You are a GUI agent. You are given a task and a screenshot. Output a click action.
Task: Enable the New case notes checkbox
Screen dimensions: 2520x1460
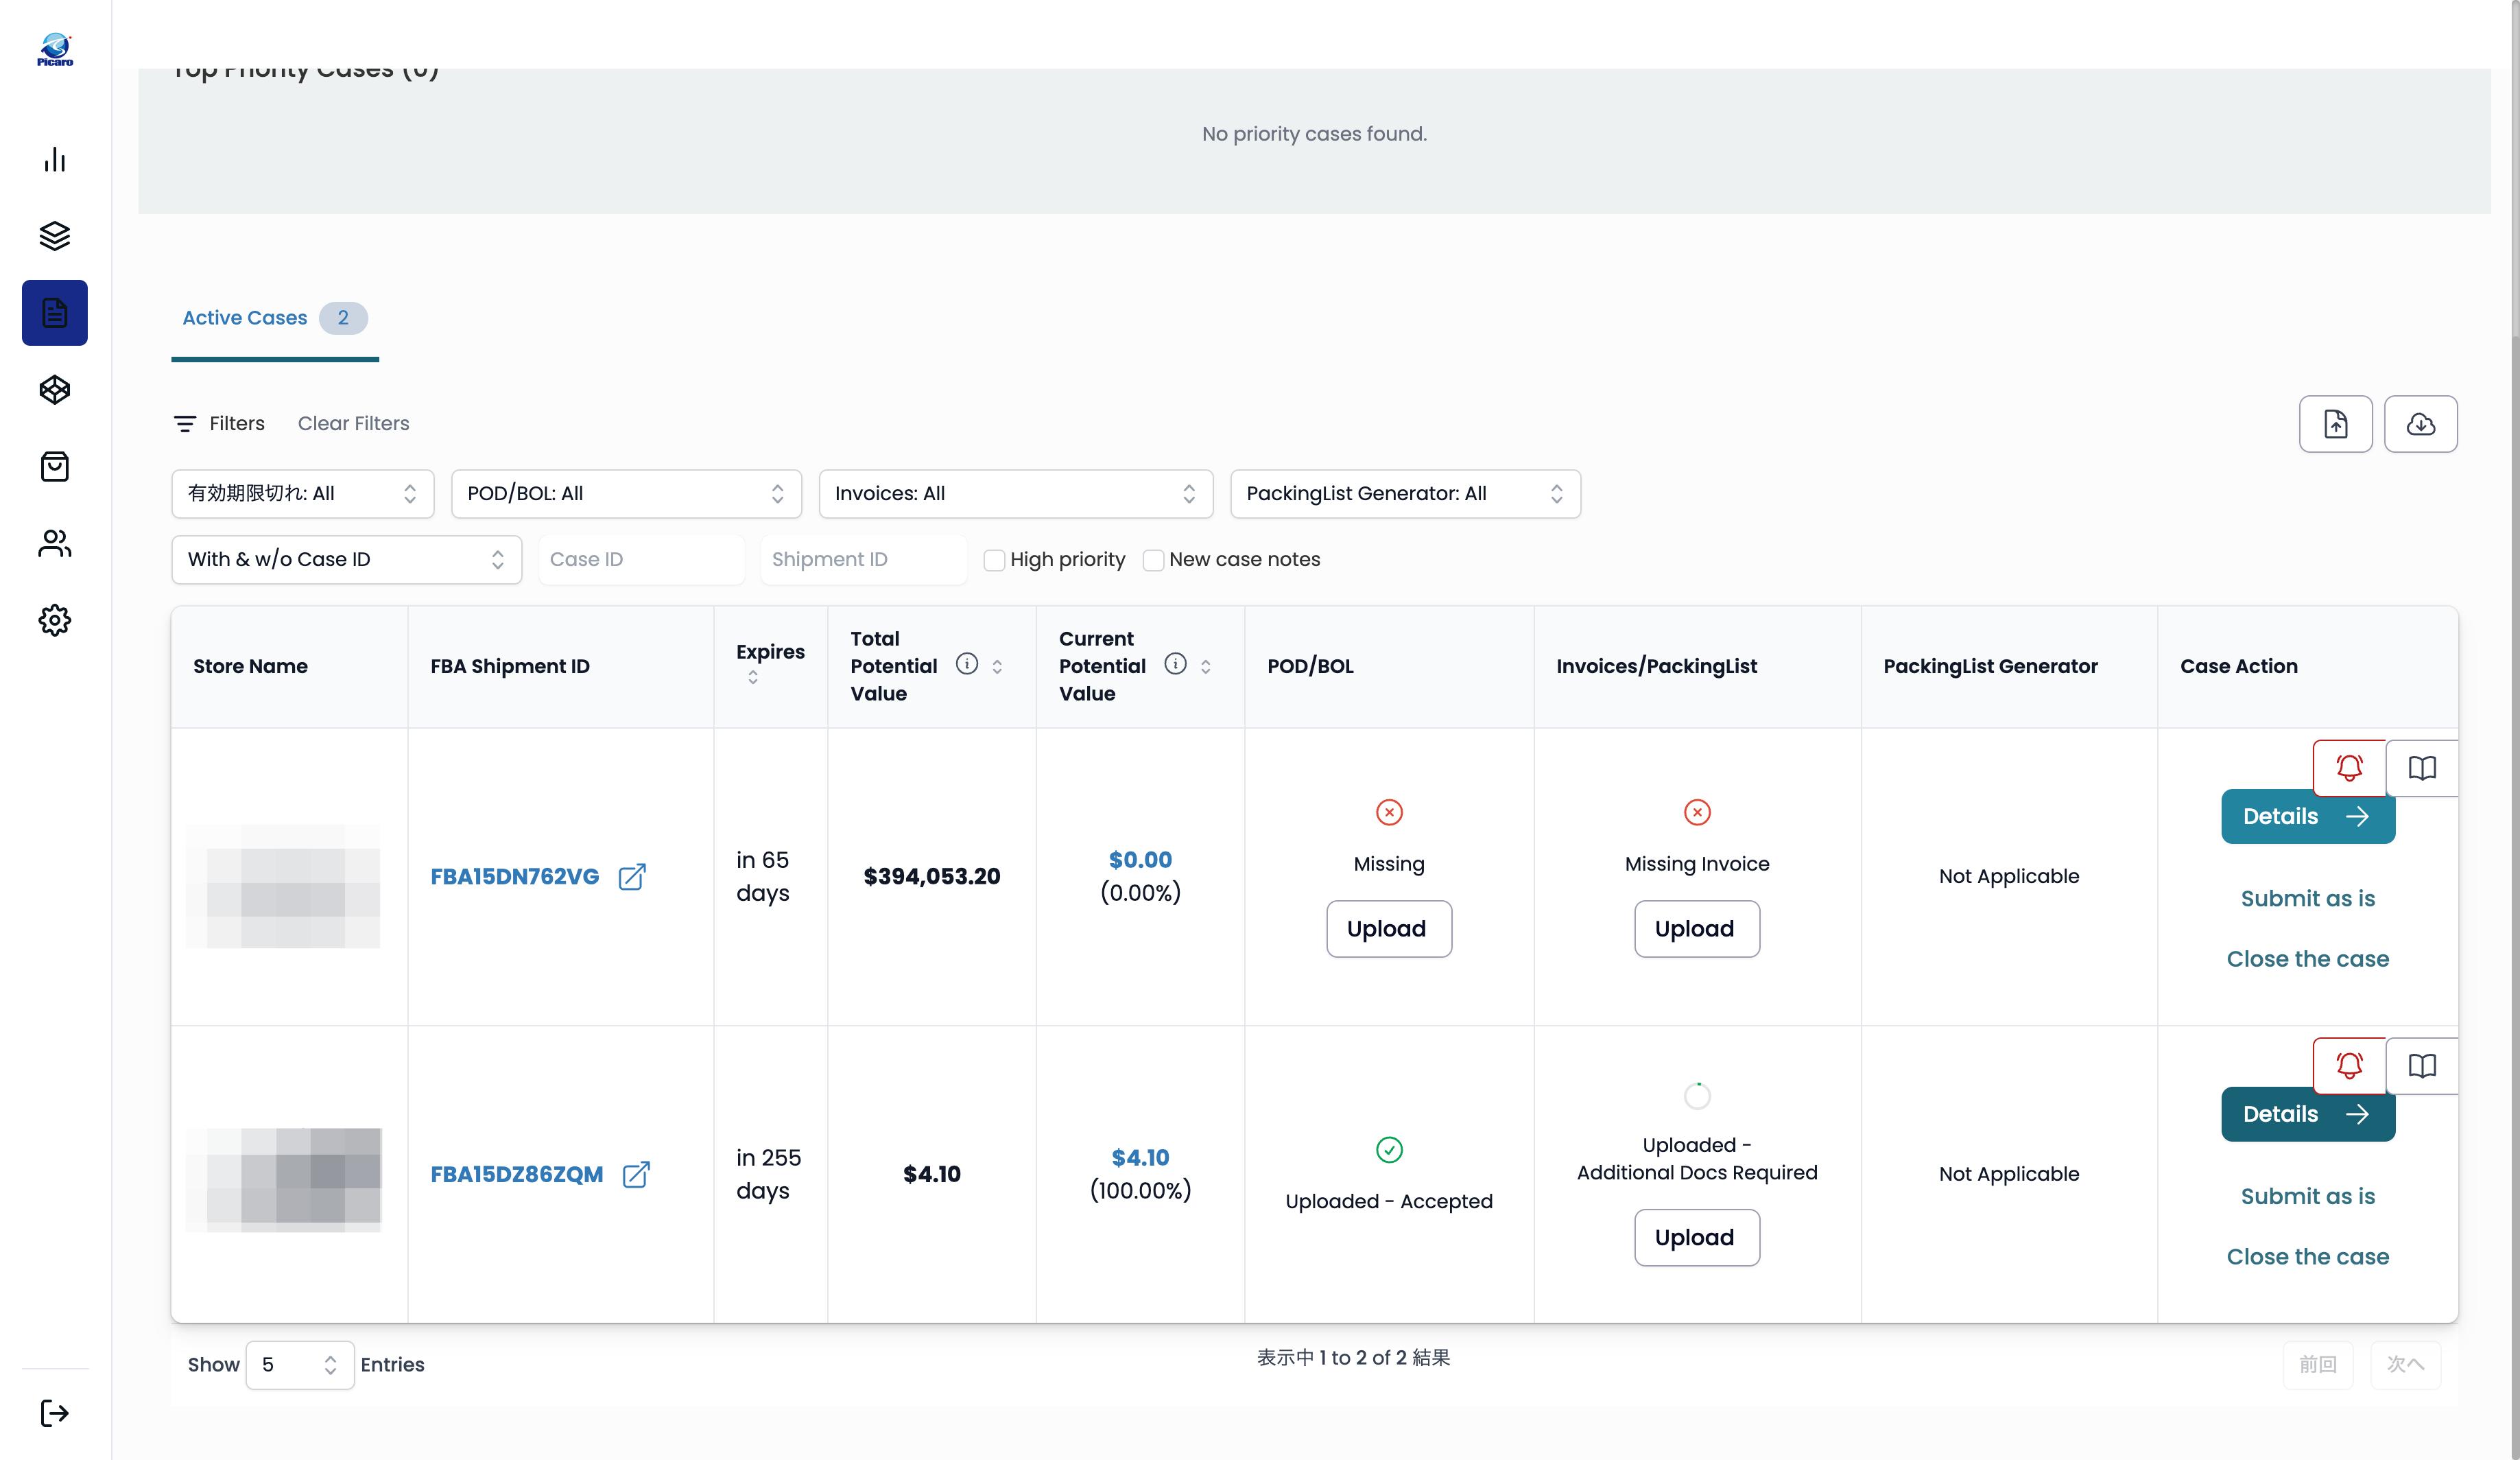pos(1153,560)
